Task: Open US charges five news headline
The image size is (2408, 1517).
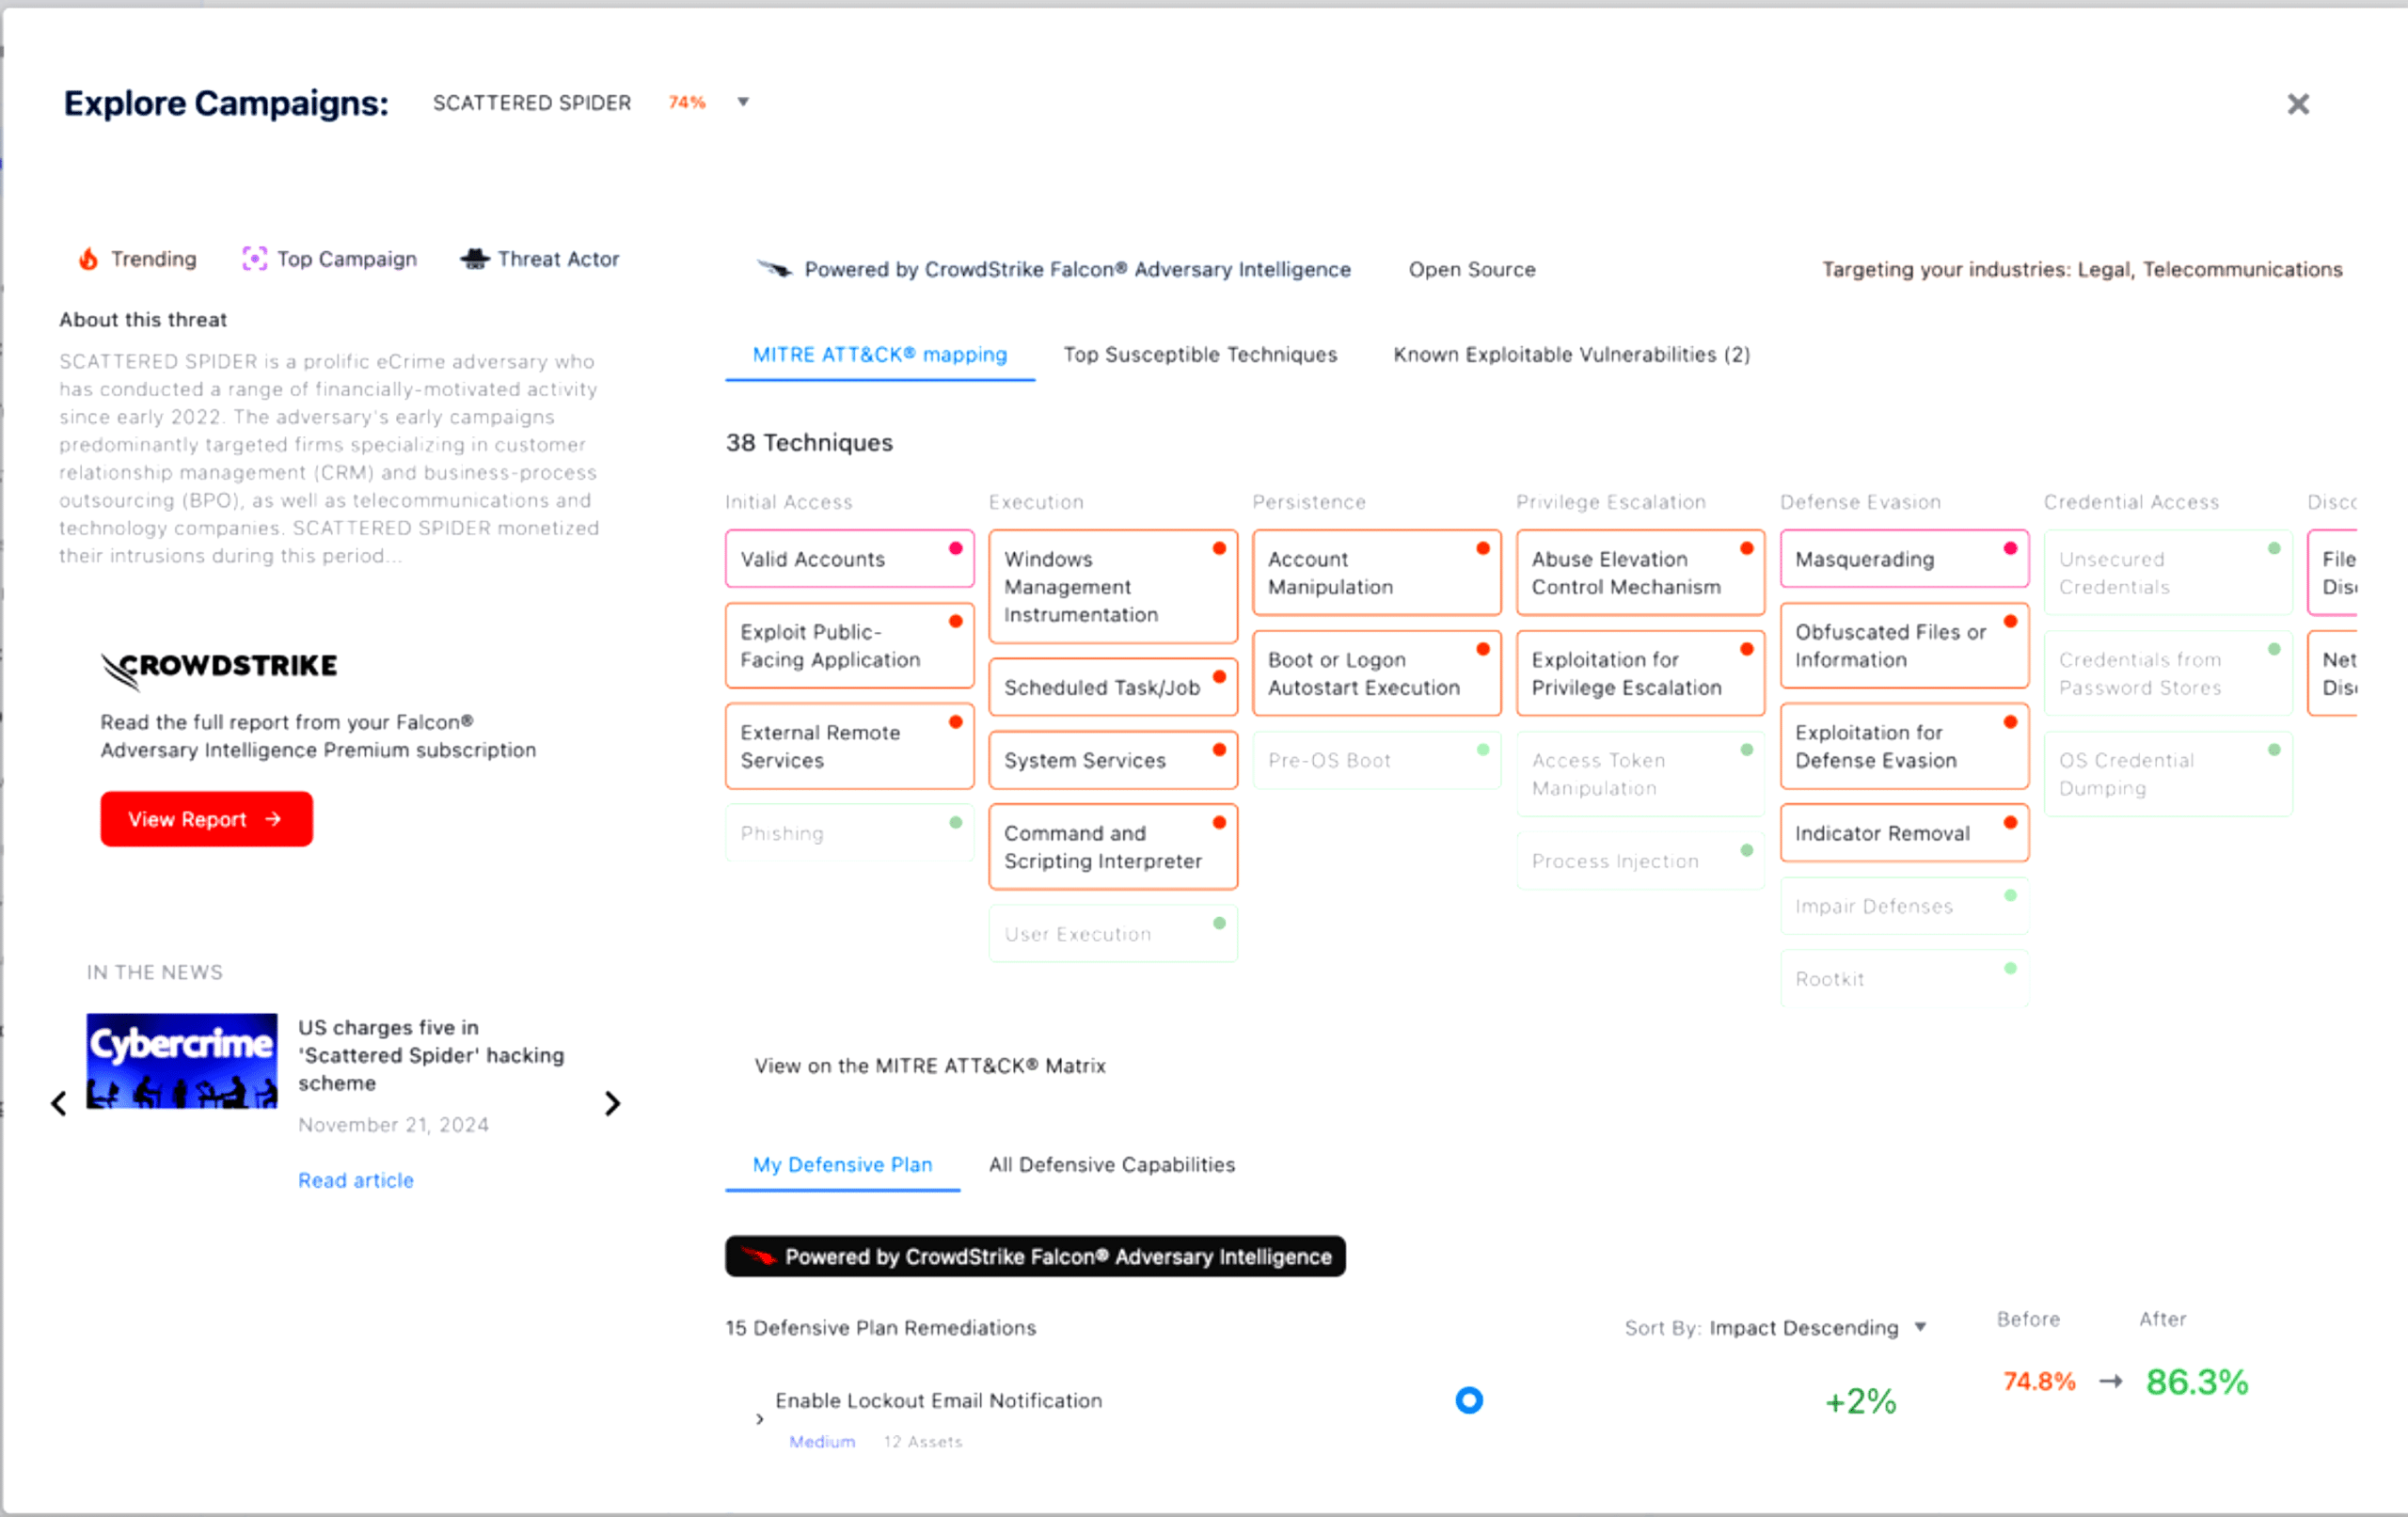Action: [x=431, y=1055]
